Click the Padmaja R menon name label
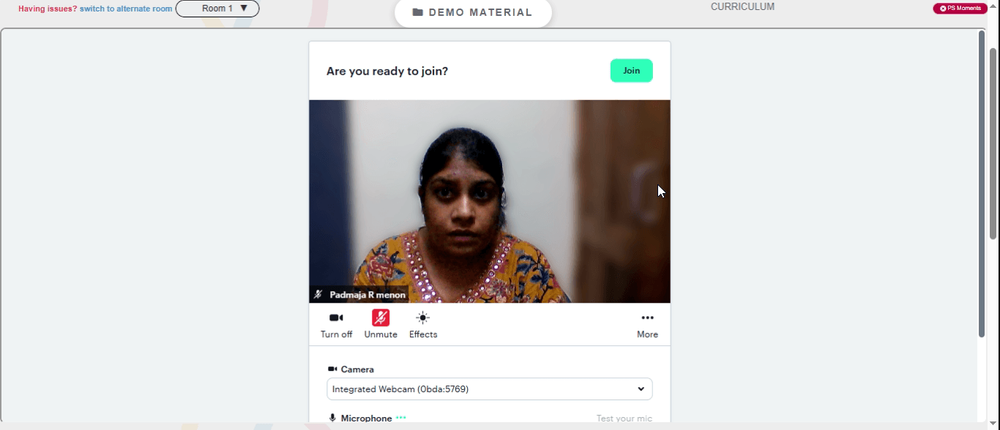The width and height of the screenshot is (1000, 430). tap(367, 295)
